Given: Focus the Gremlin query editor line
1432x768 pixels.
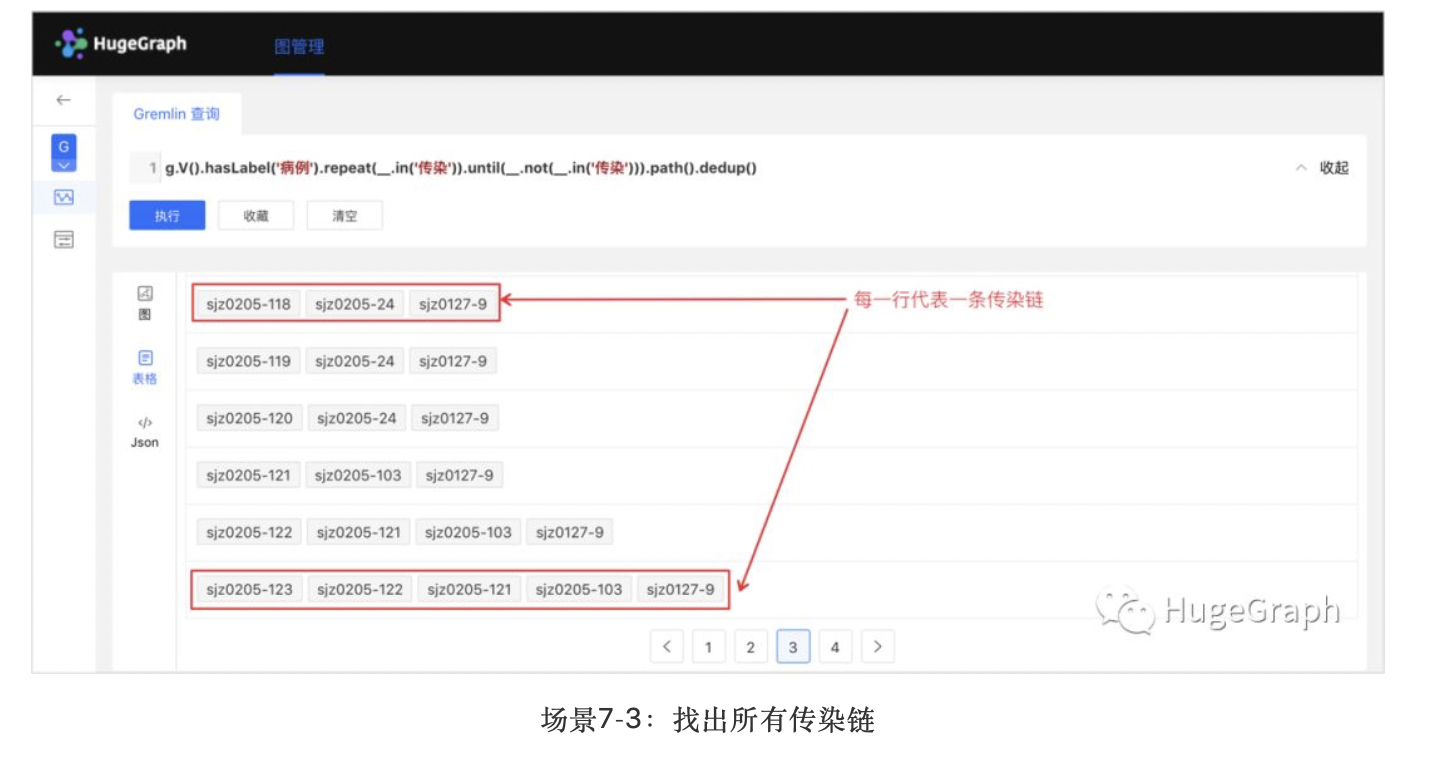Looking at the screenshot, I should coord(710,168).
